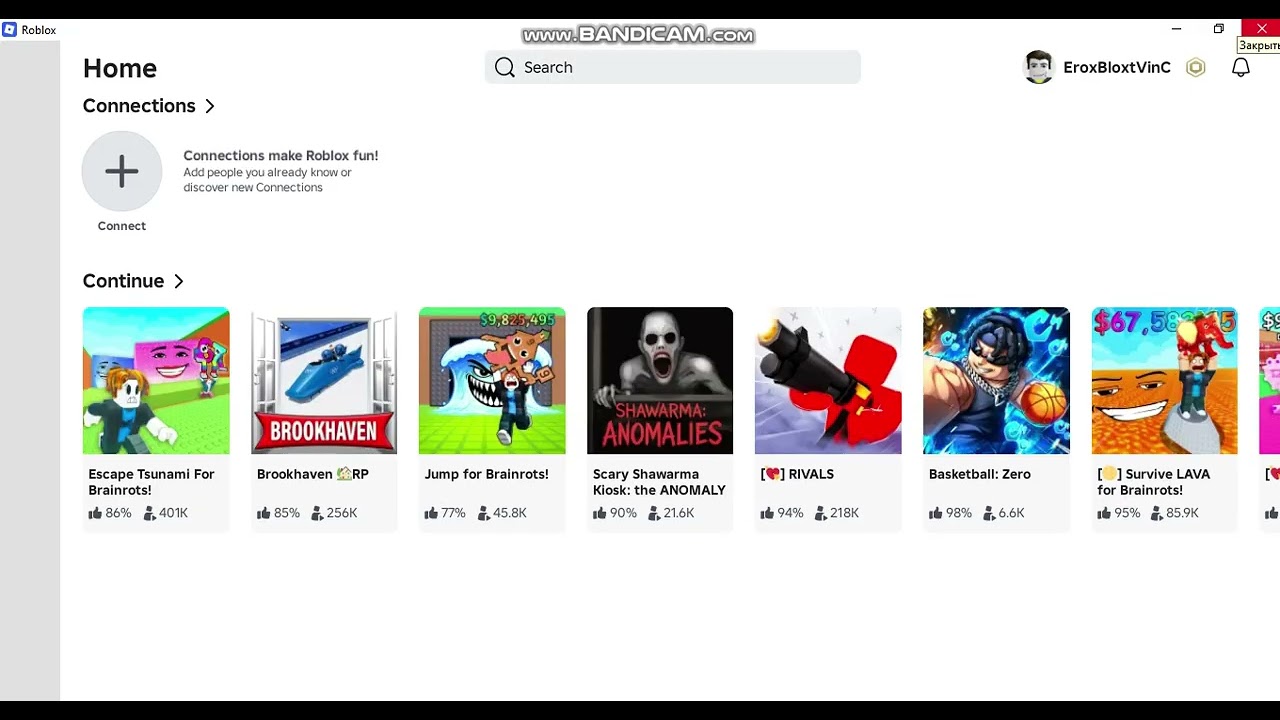Click the search magnifier icon
This screenshot has height=720, width=1280.
[505, 67]
